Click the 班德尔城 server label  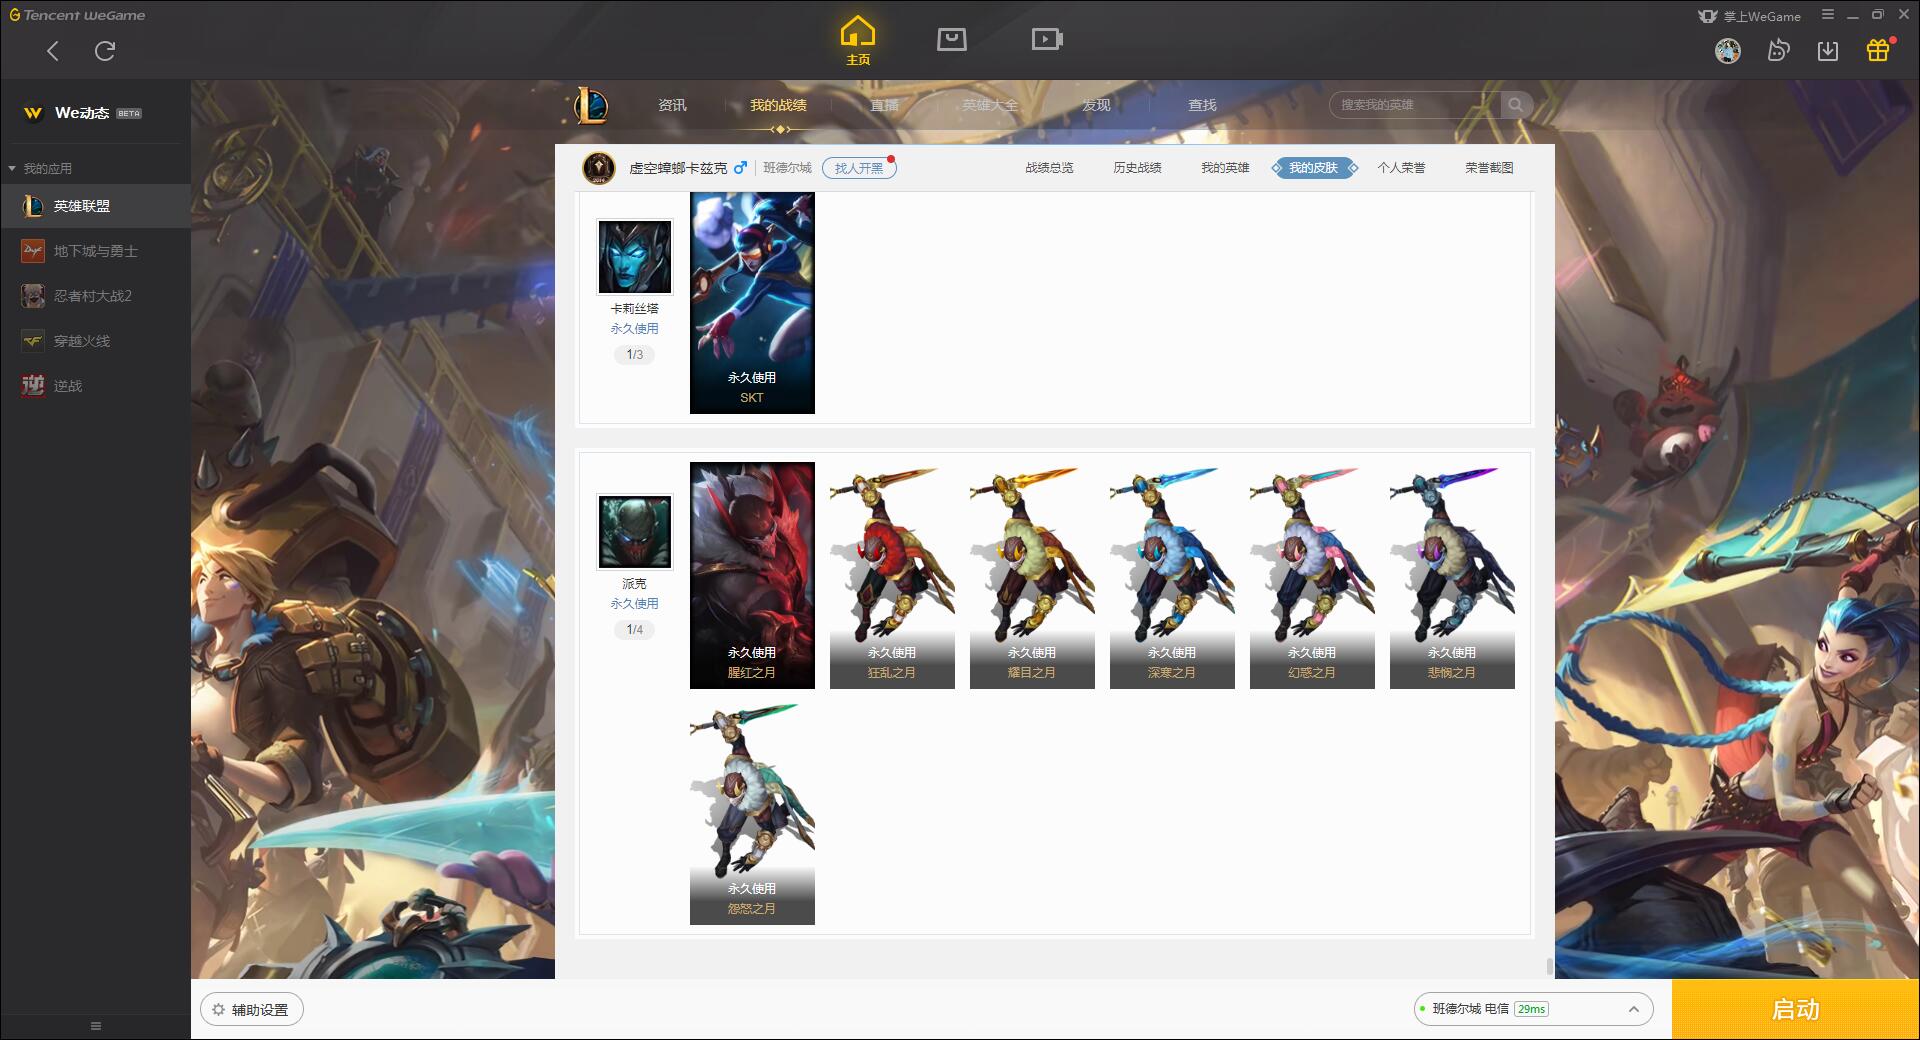[x=787, y=168]
